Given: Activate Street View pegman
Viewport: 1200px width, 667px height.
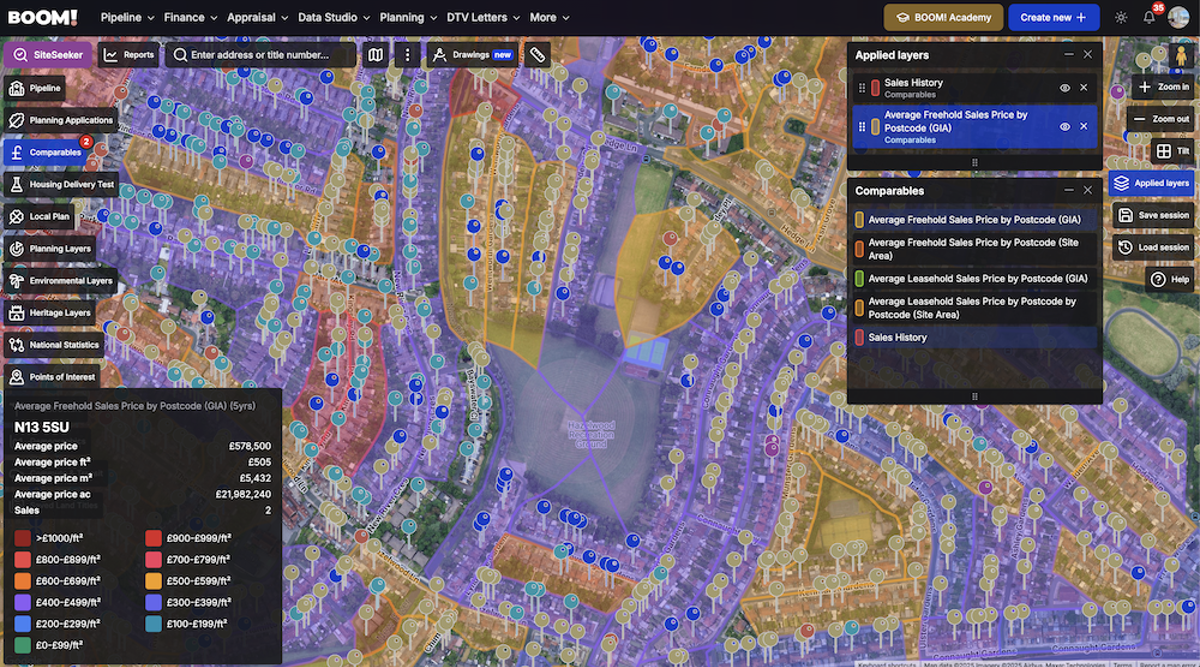Looking at the screenshot, I should 1180,55.
